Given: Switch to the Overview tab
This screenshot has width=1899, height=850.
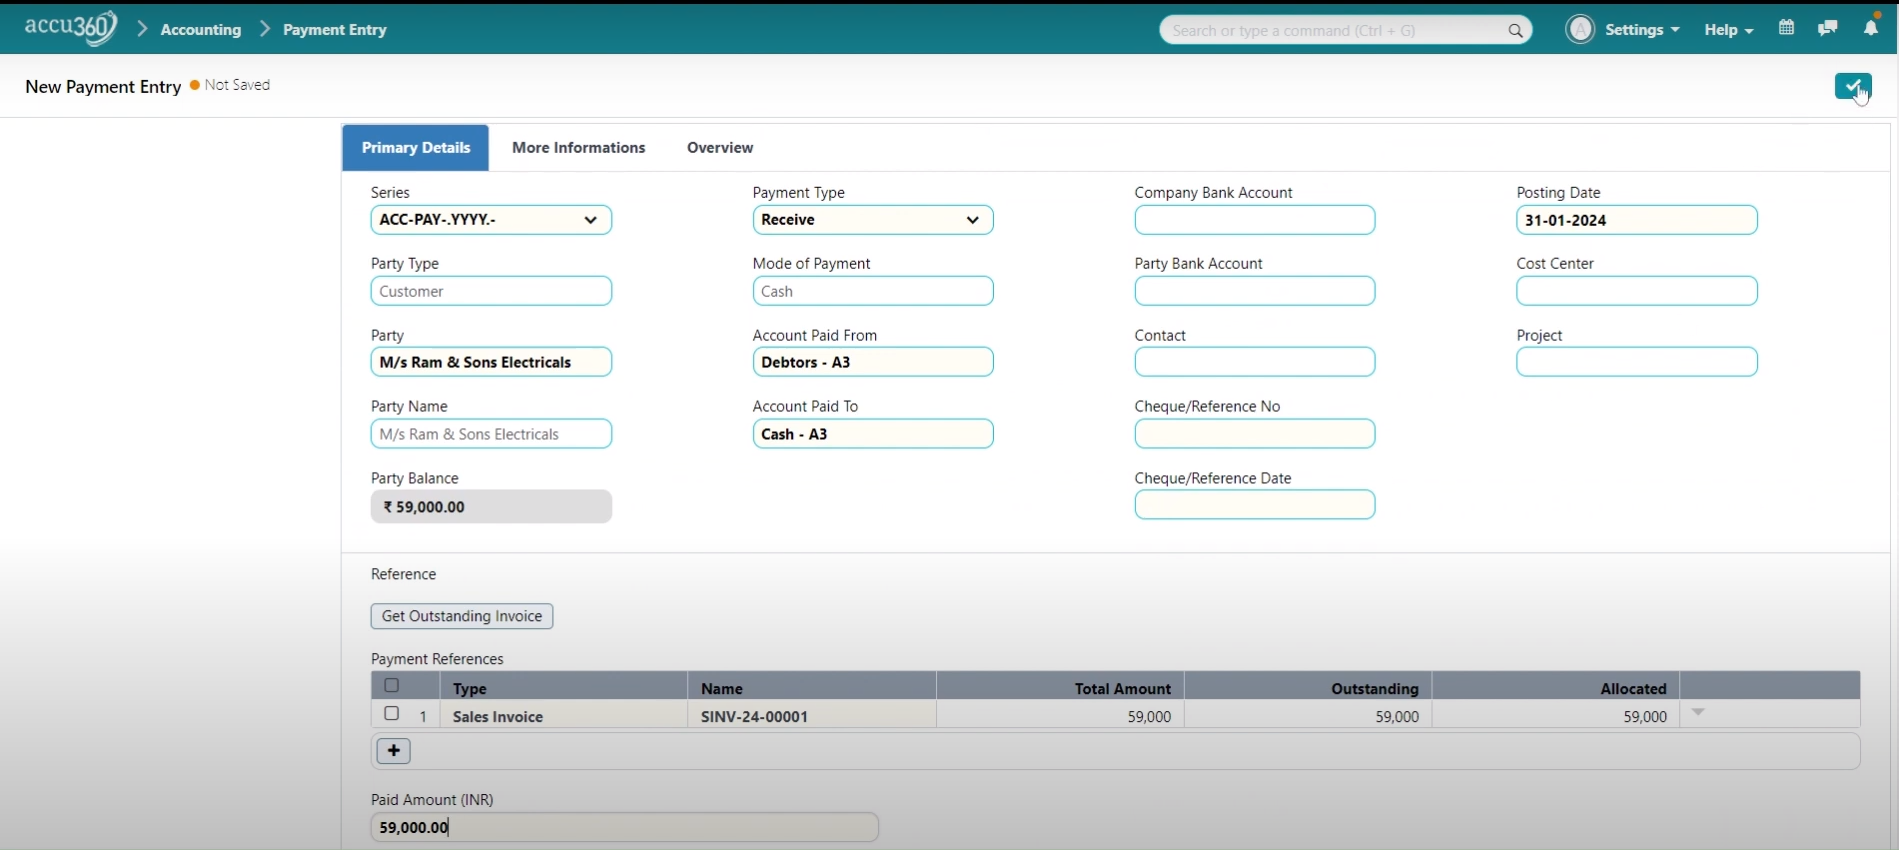Looking at the screenshot, I should click(x=720, y=148).
